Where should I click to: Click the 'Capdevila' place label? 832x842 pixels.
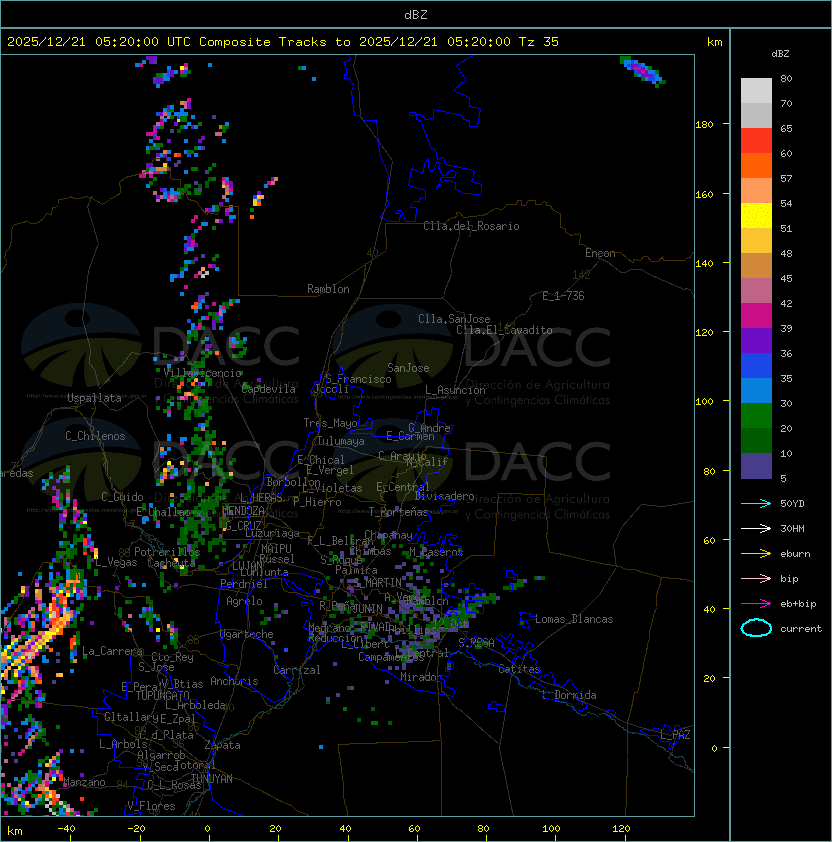point(269,389)
